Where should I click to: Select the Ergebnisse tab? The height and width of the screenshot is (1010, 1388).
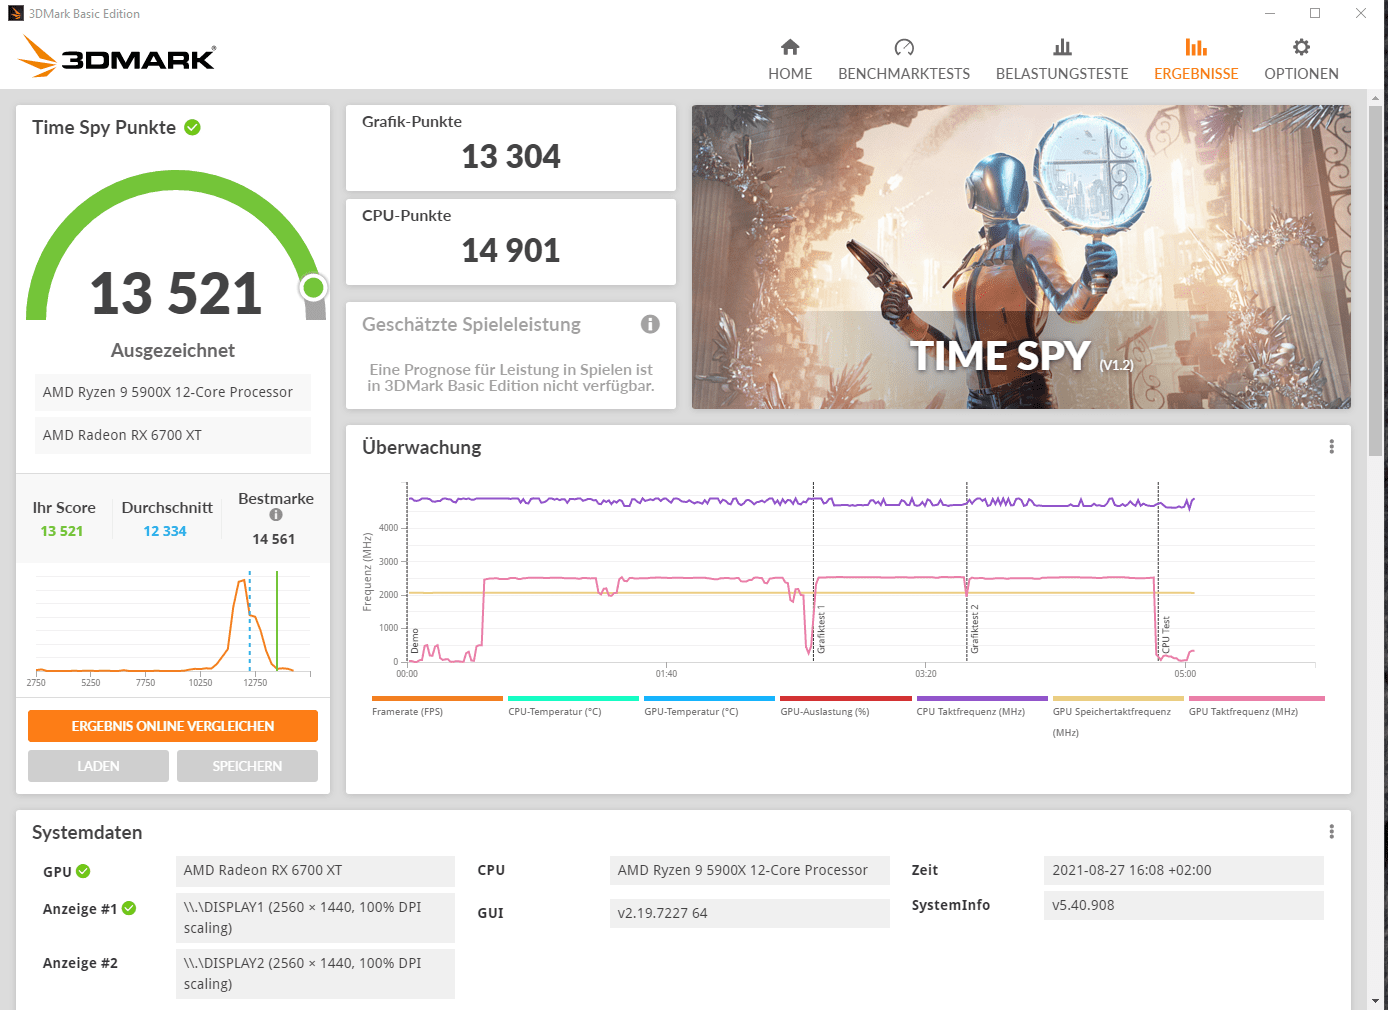1196,60
